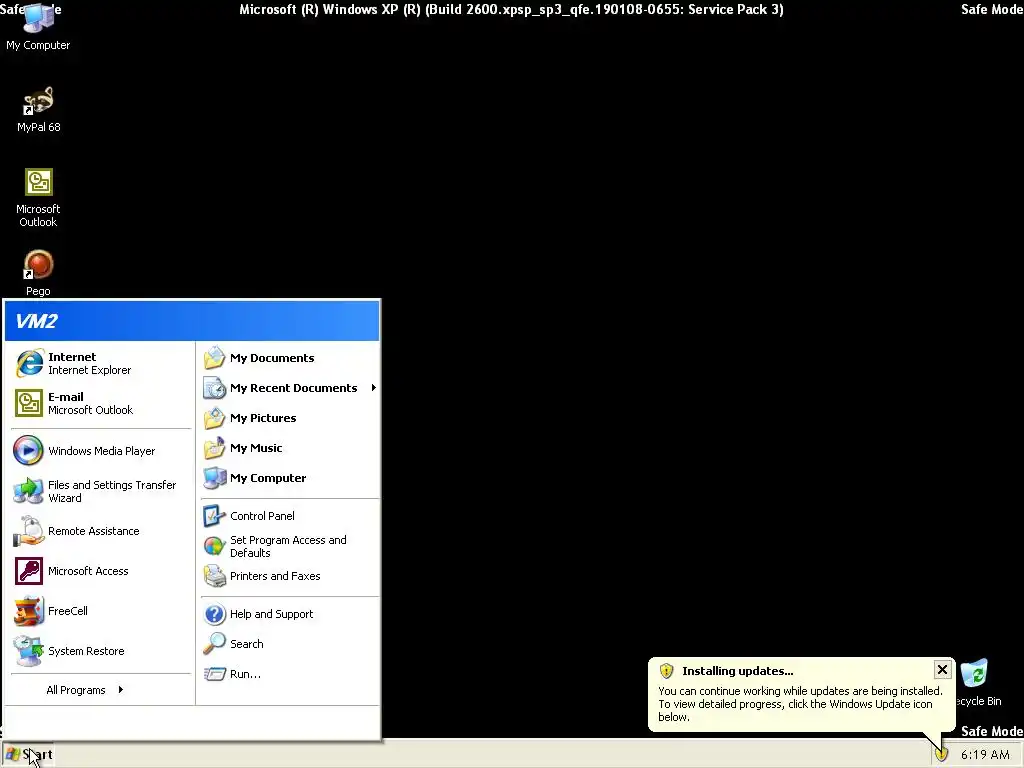Launch Windows Media Player icon
Viewport: 1024px width, 768px height.
click(x=28, y=451)
